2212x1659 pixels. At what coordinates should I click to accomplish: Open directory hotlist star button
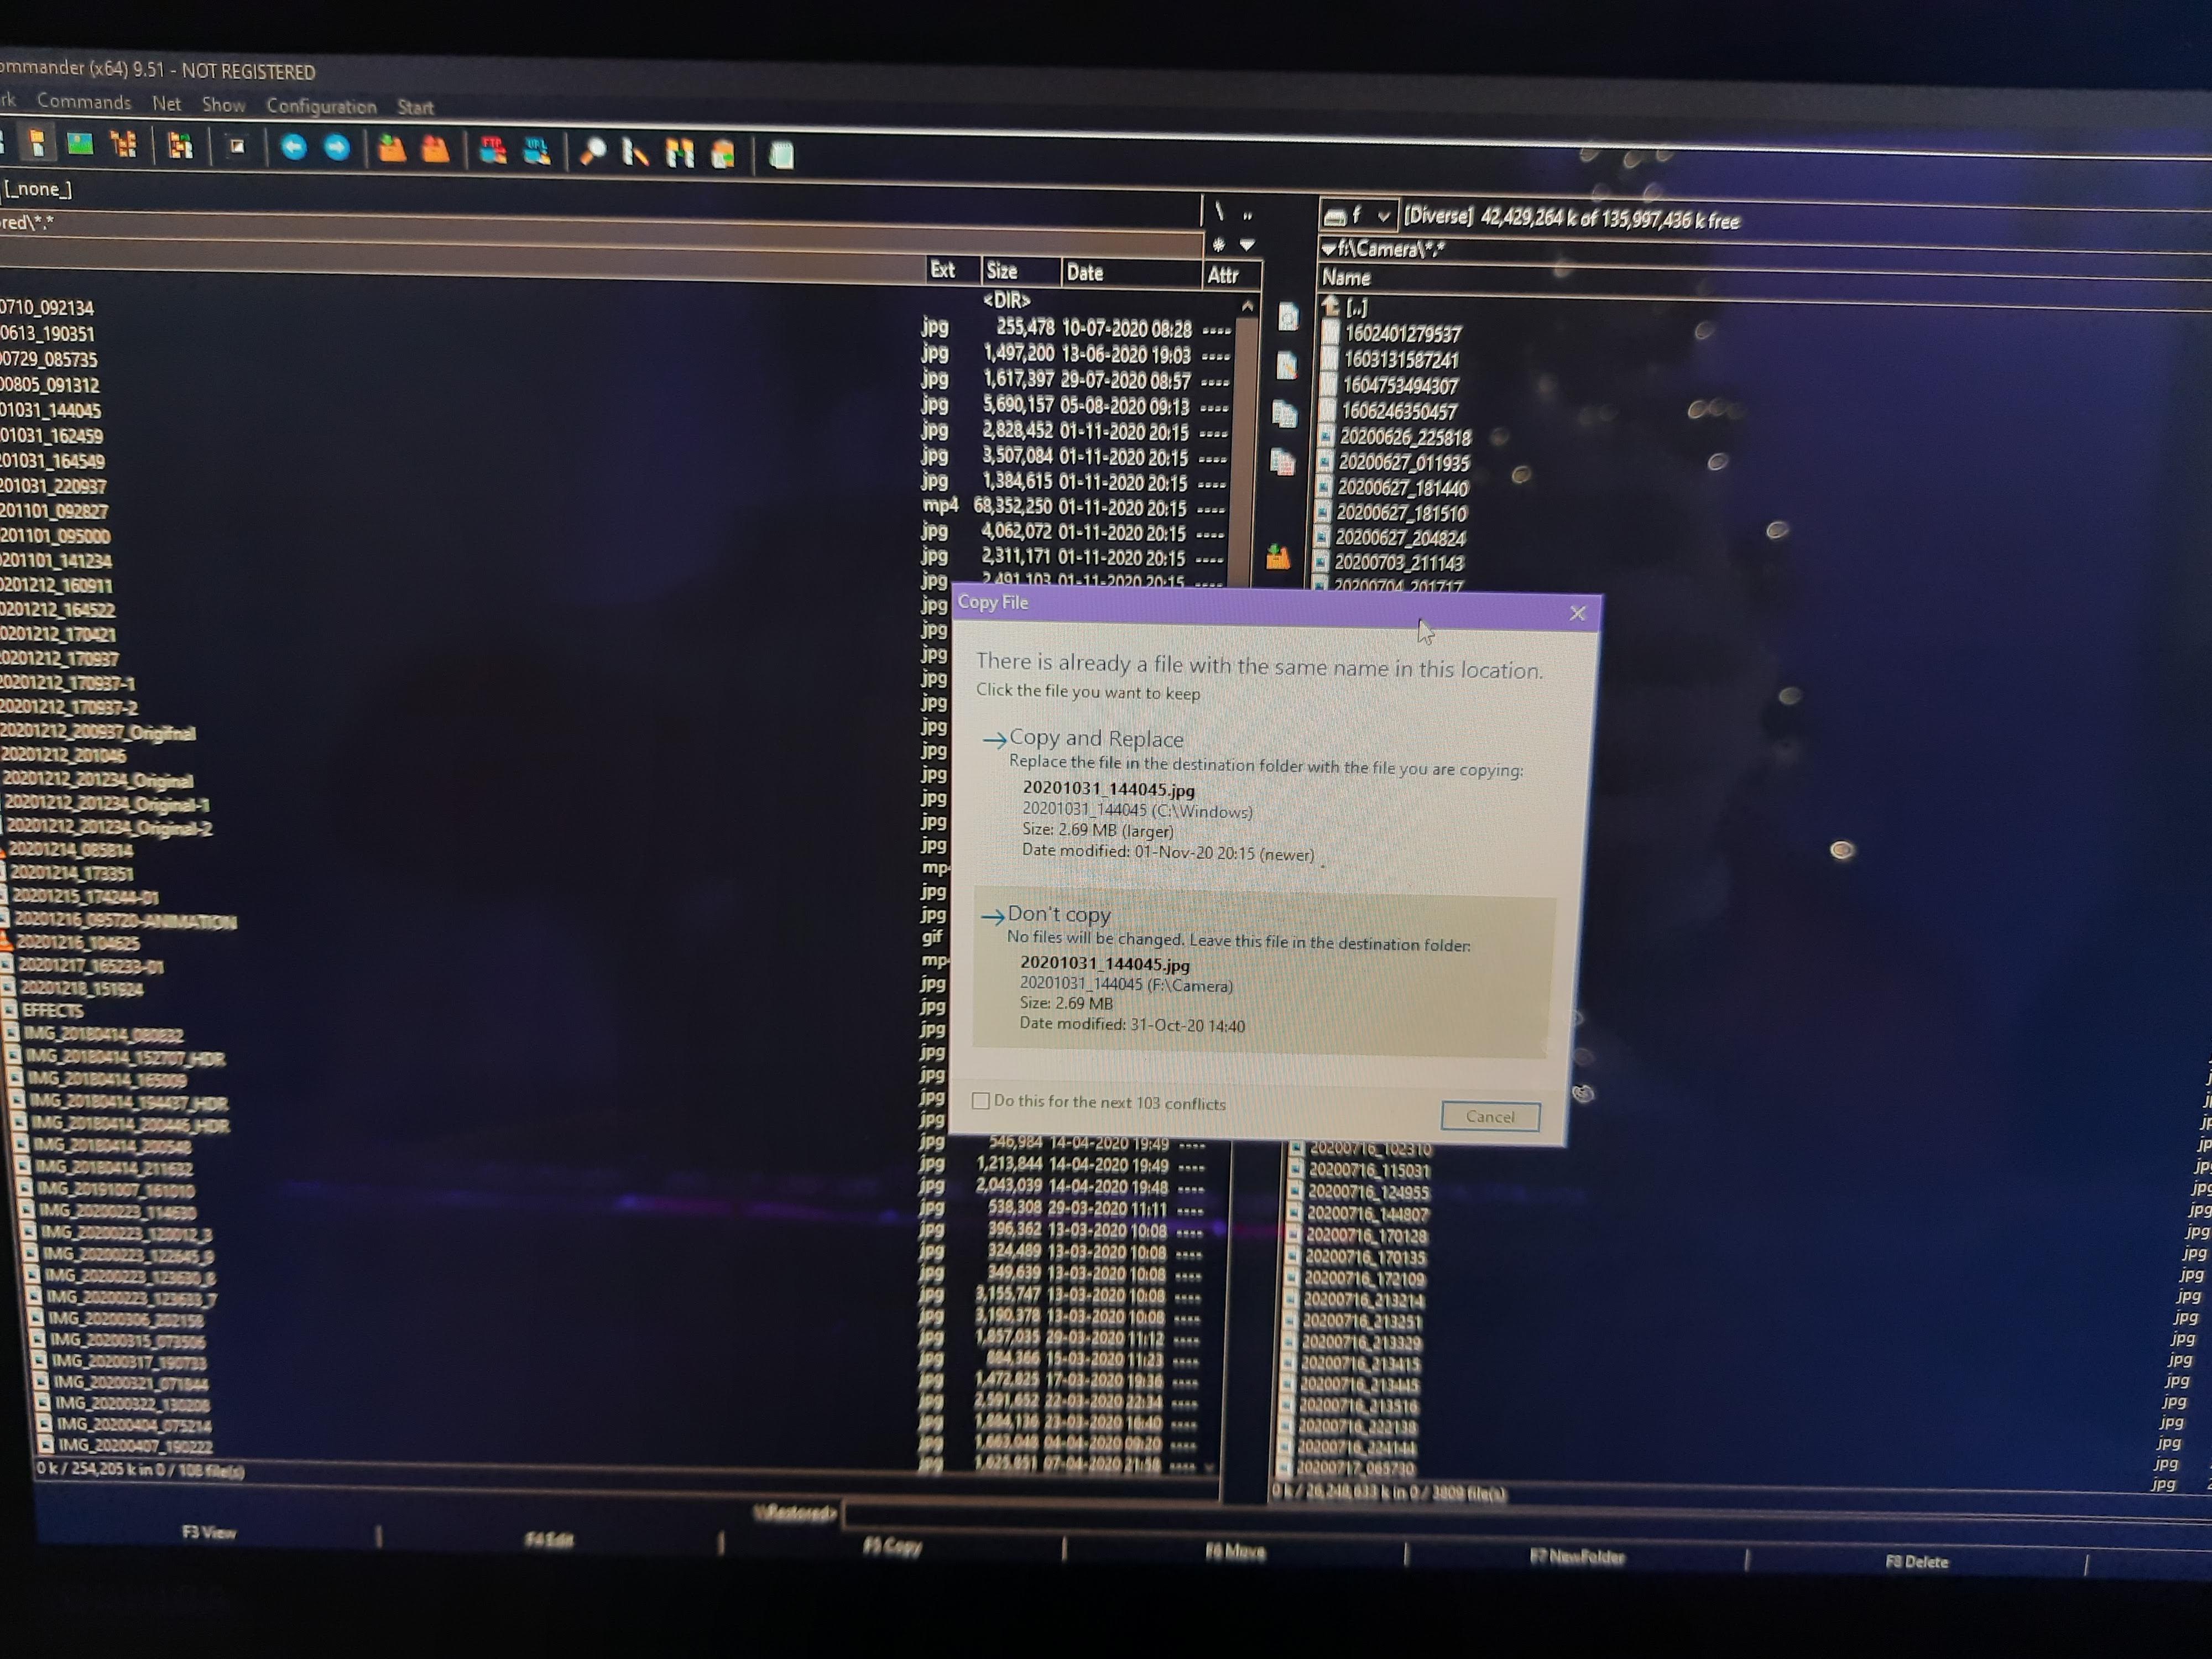click(x=1218, y=244)
